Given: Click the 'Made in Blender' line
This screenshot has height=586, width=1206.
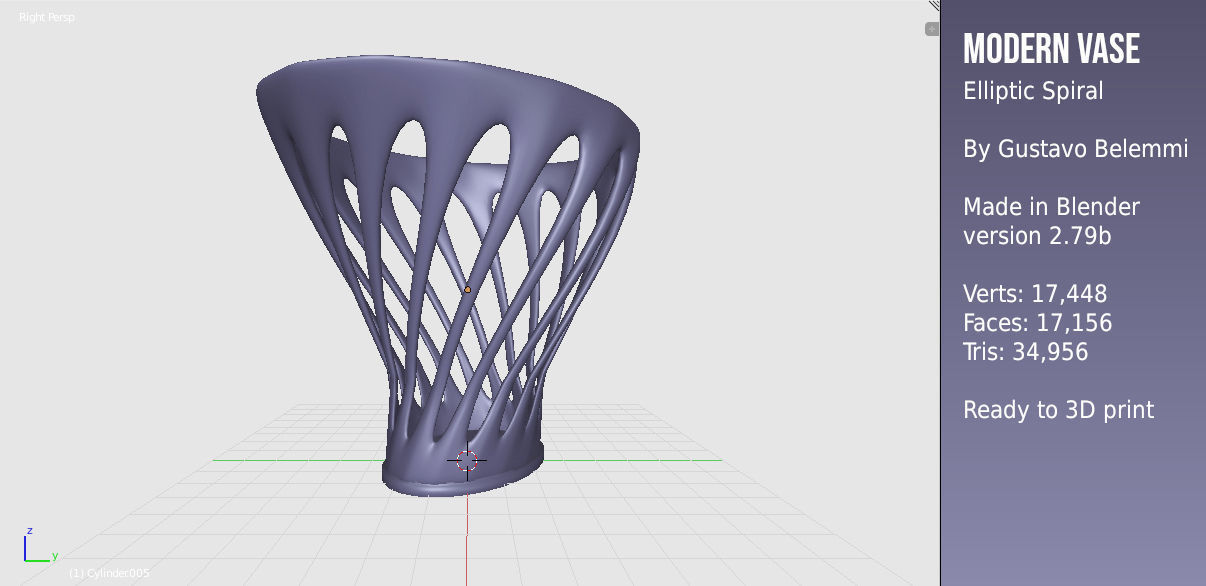Looking at the screenshot, I should (x=1051, y=207).
